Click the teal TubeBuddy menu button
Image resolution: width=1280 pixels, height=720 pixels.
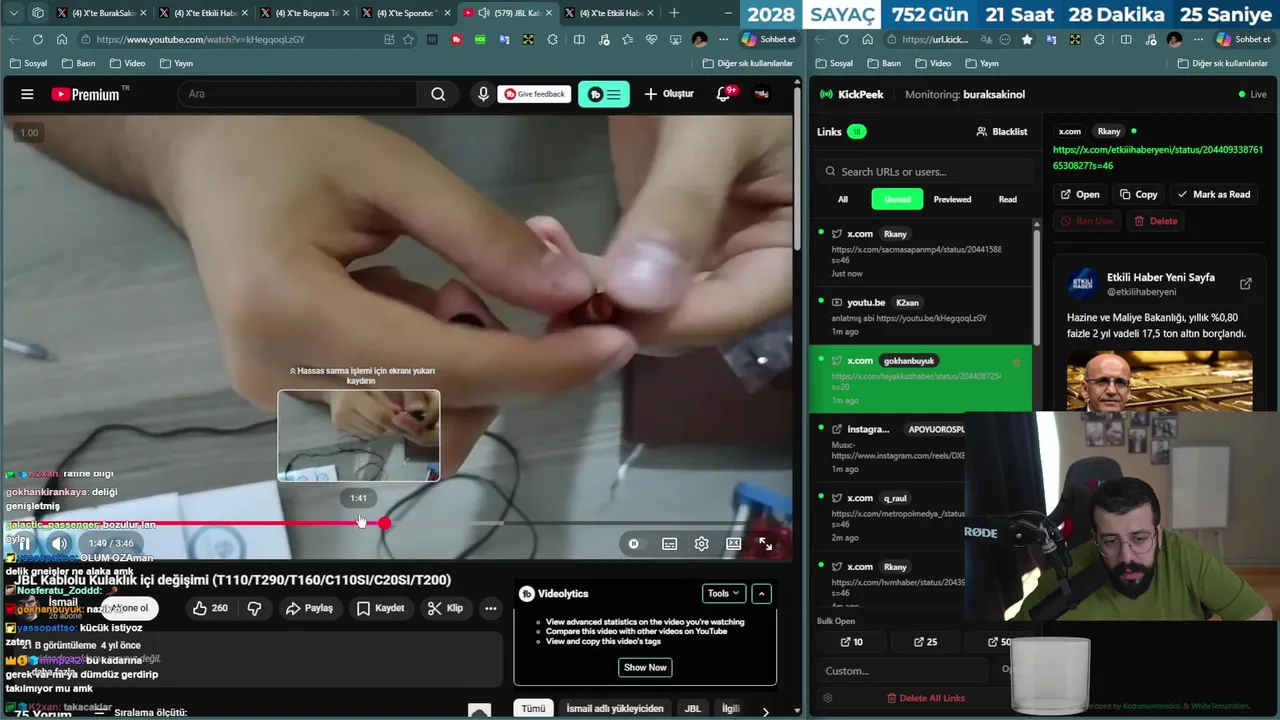coord(604,94)
